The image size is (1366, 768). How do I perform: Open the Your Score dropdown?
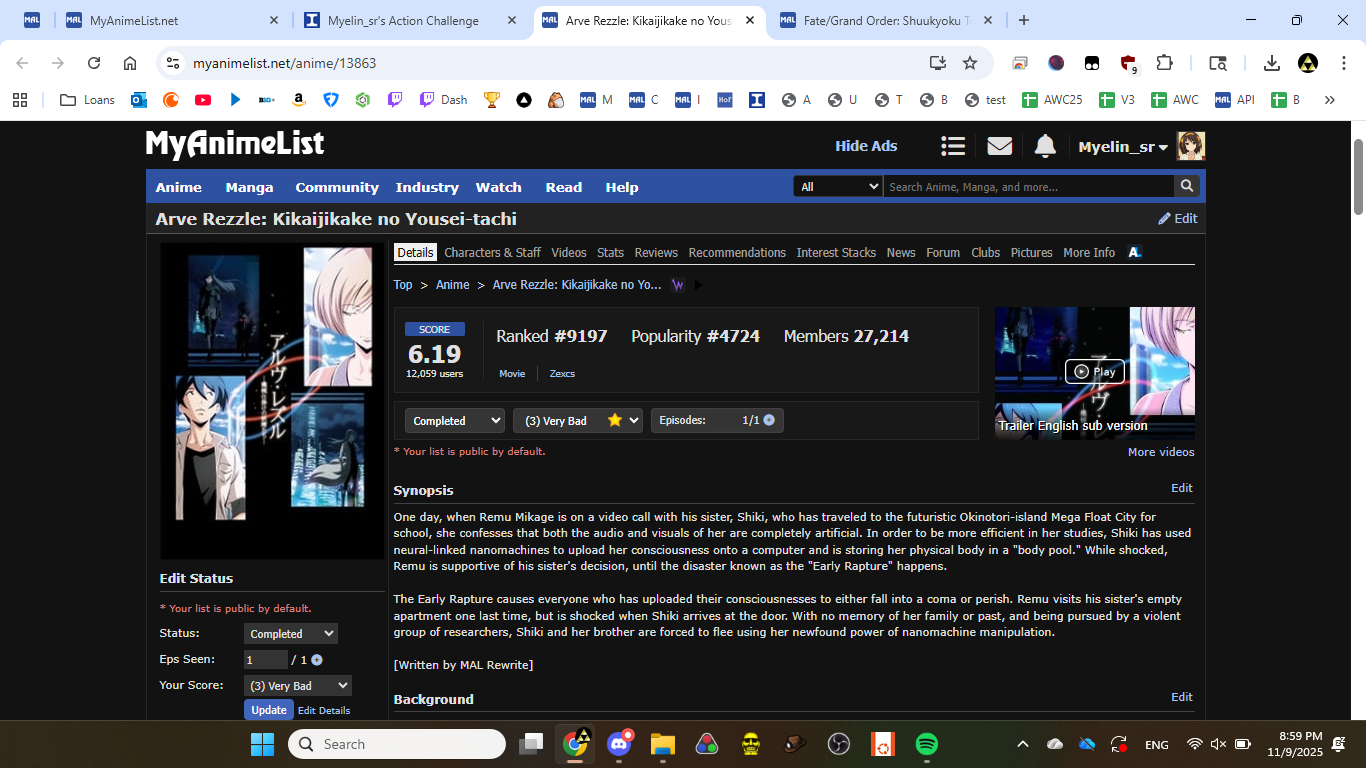pos(298,686)
